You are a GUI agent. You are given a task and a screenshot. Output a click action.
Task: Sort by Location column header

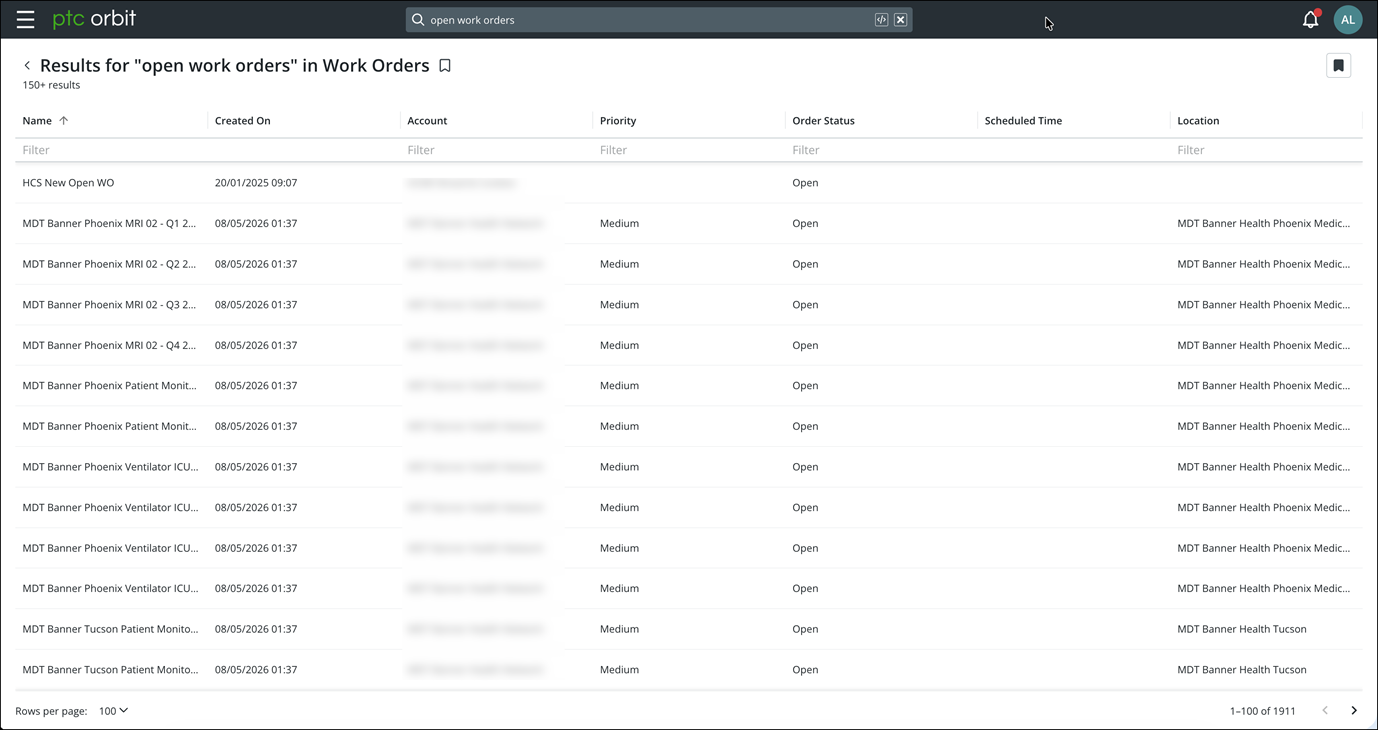coord(1198,121)
